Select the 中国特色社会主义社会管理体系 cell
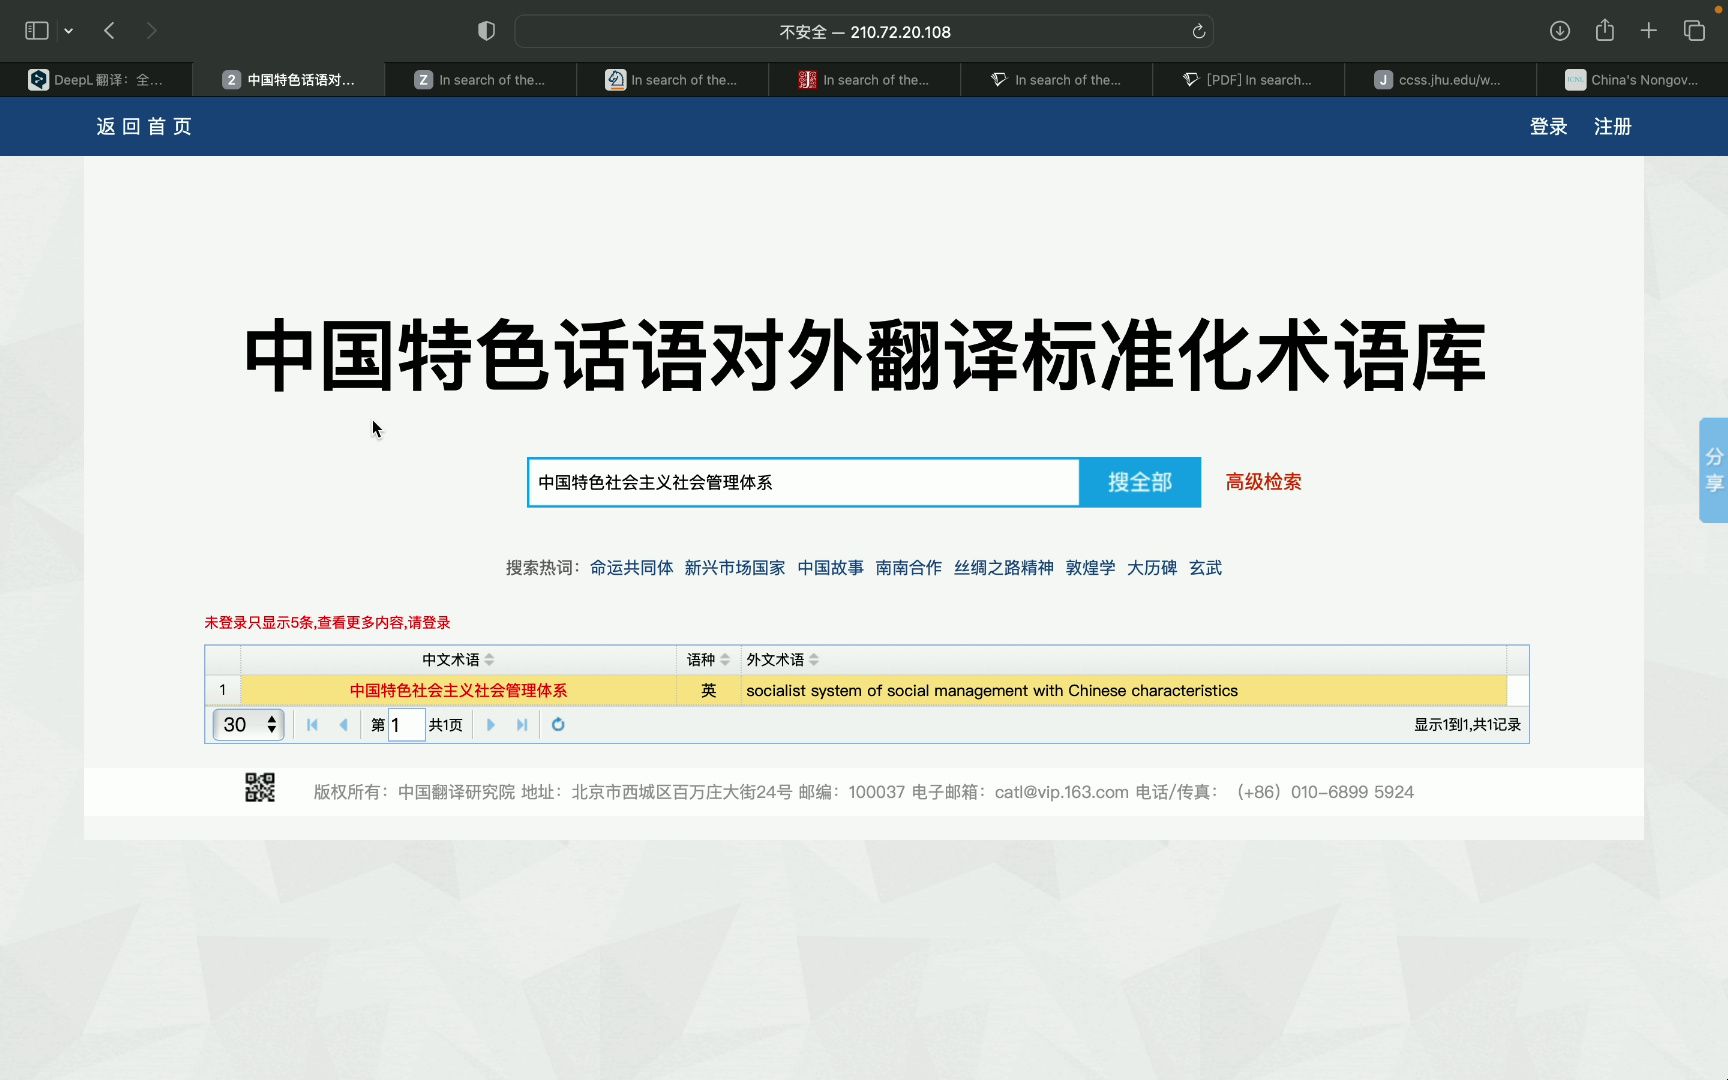This screenshot has width=1728, height=1080. click(x=458, y=690)
